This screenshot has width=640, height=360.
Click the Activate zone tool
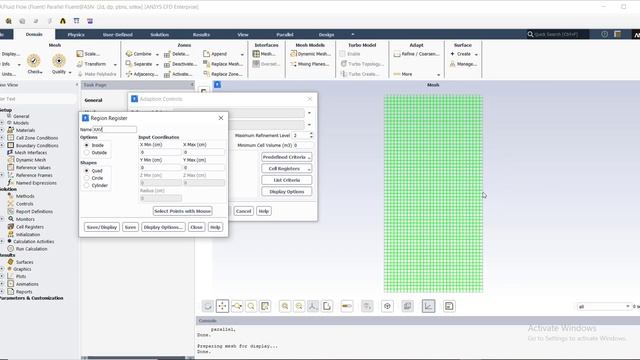[x=178, y=74]
